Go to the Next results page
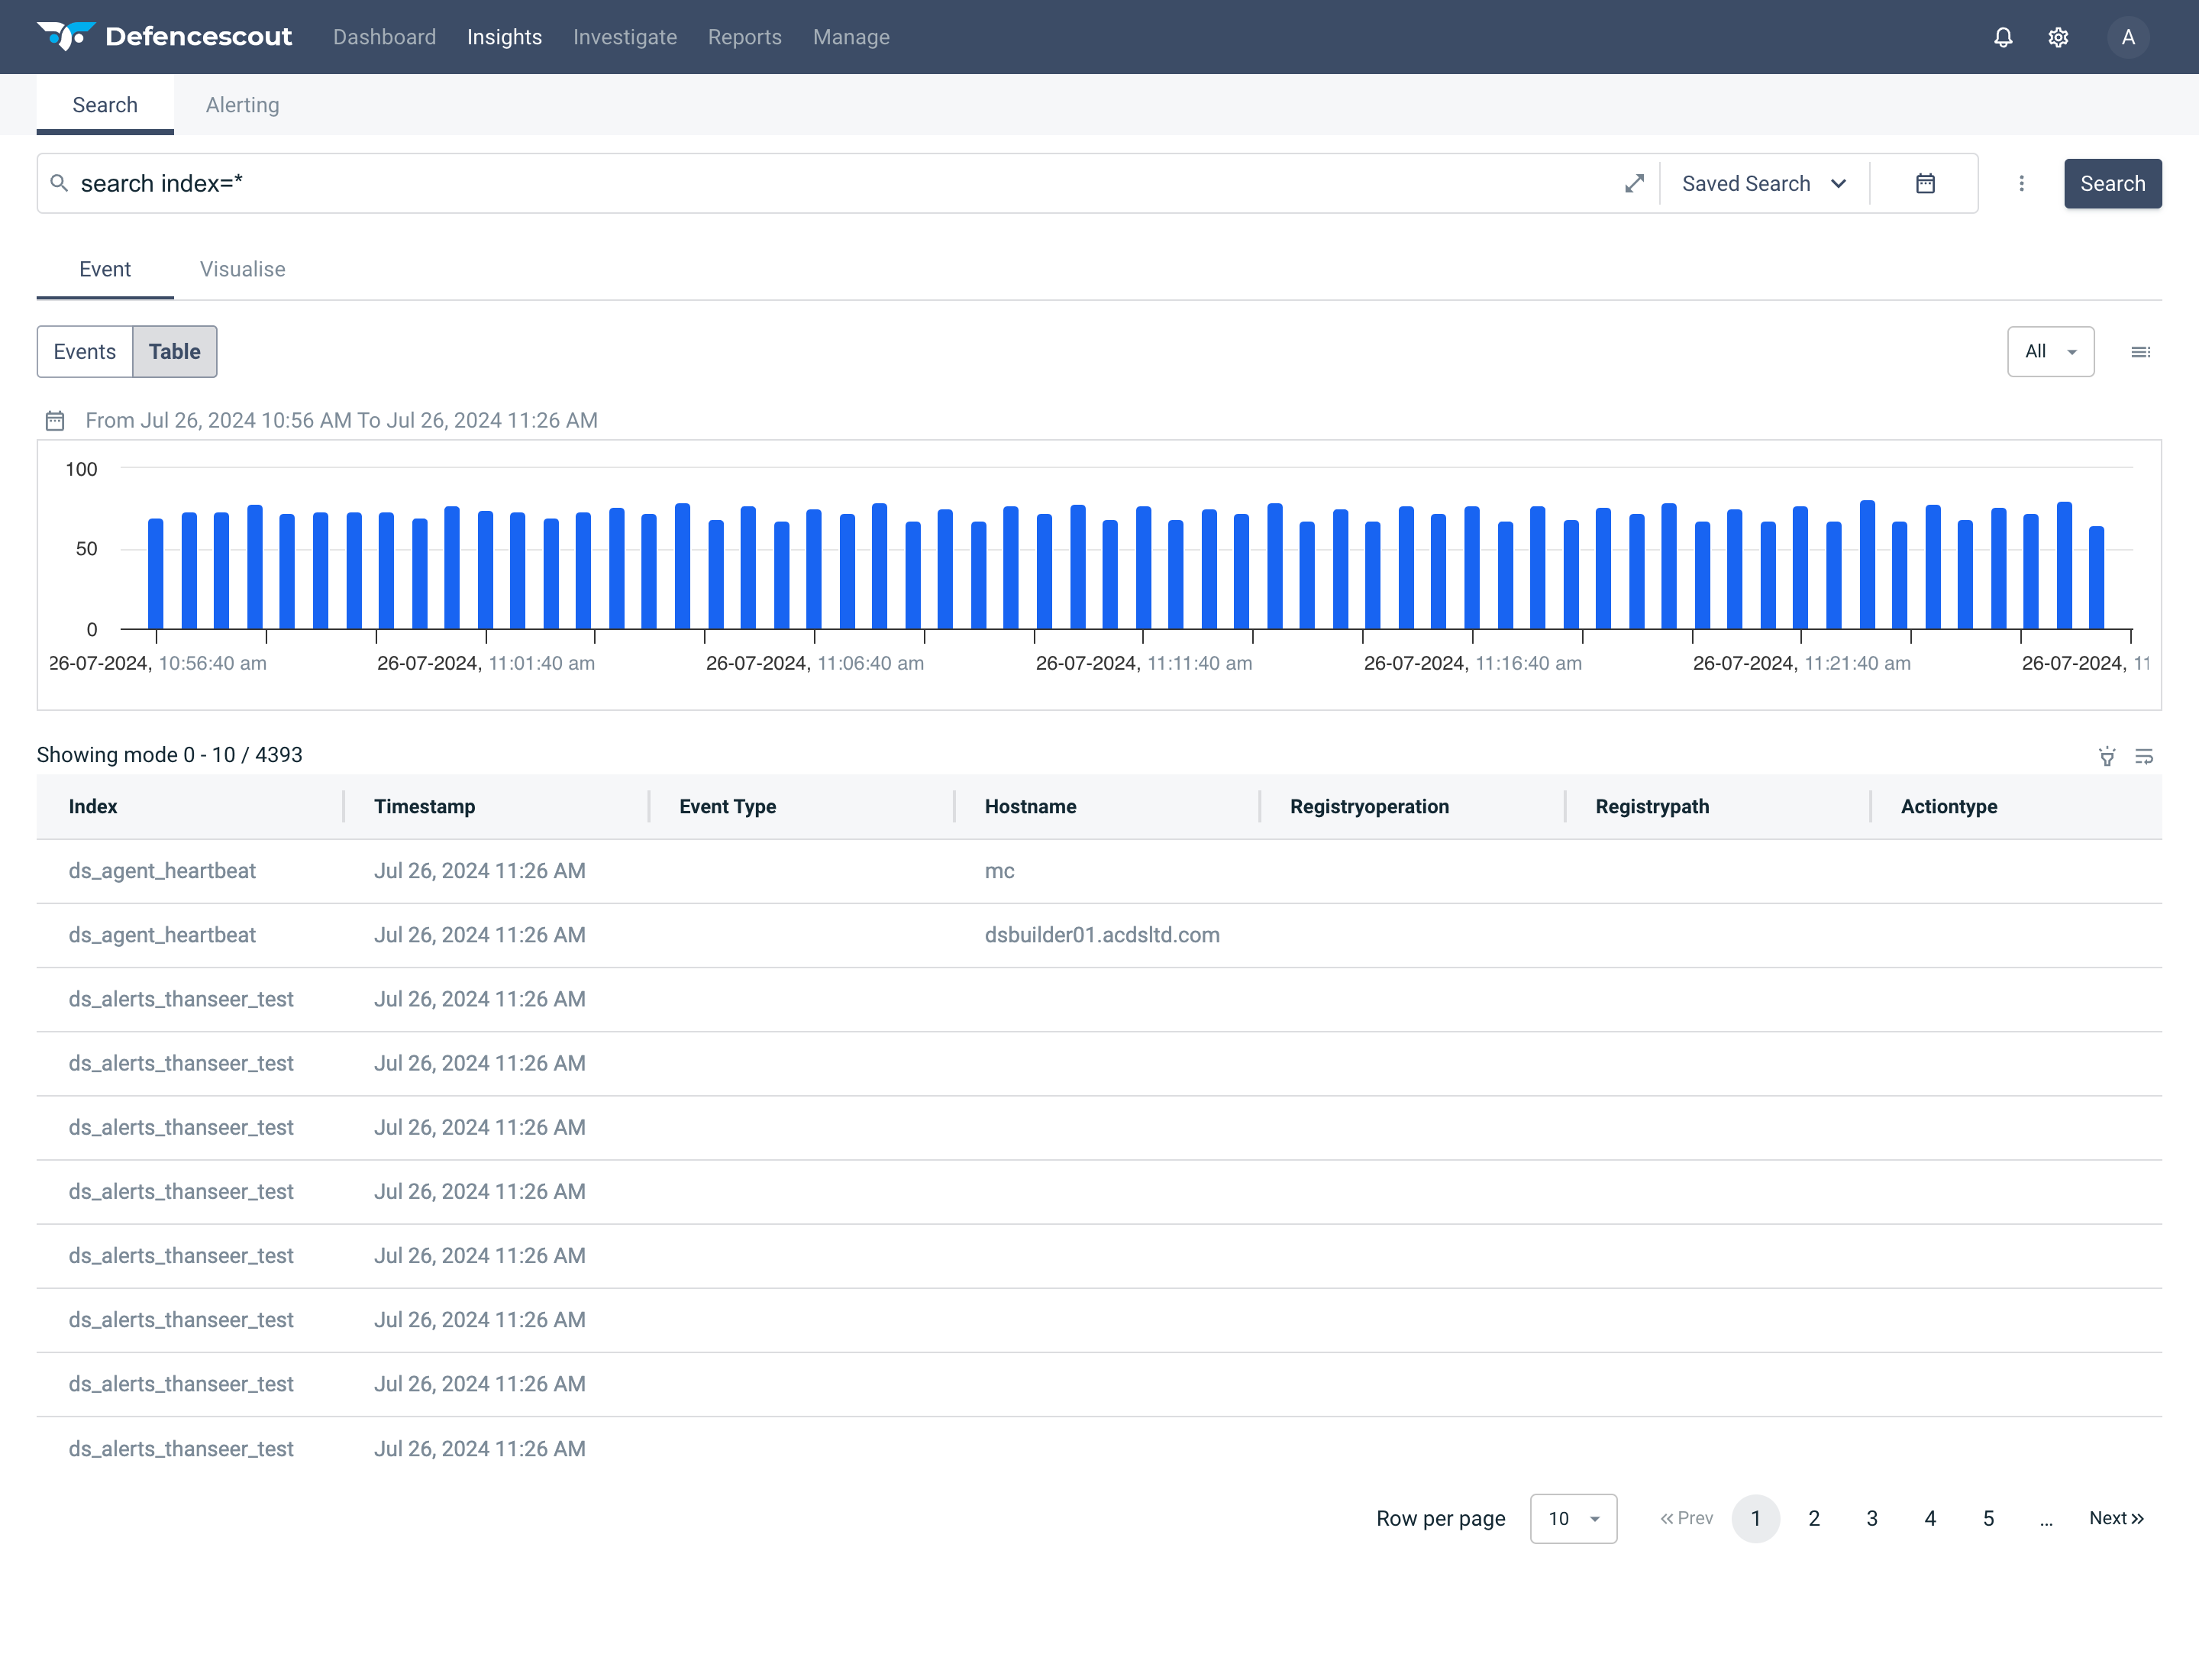2199x1680 pixels. 2116,1518
